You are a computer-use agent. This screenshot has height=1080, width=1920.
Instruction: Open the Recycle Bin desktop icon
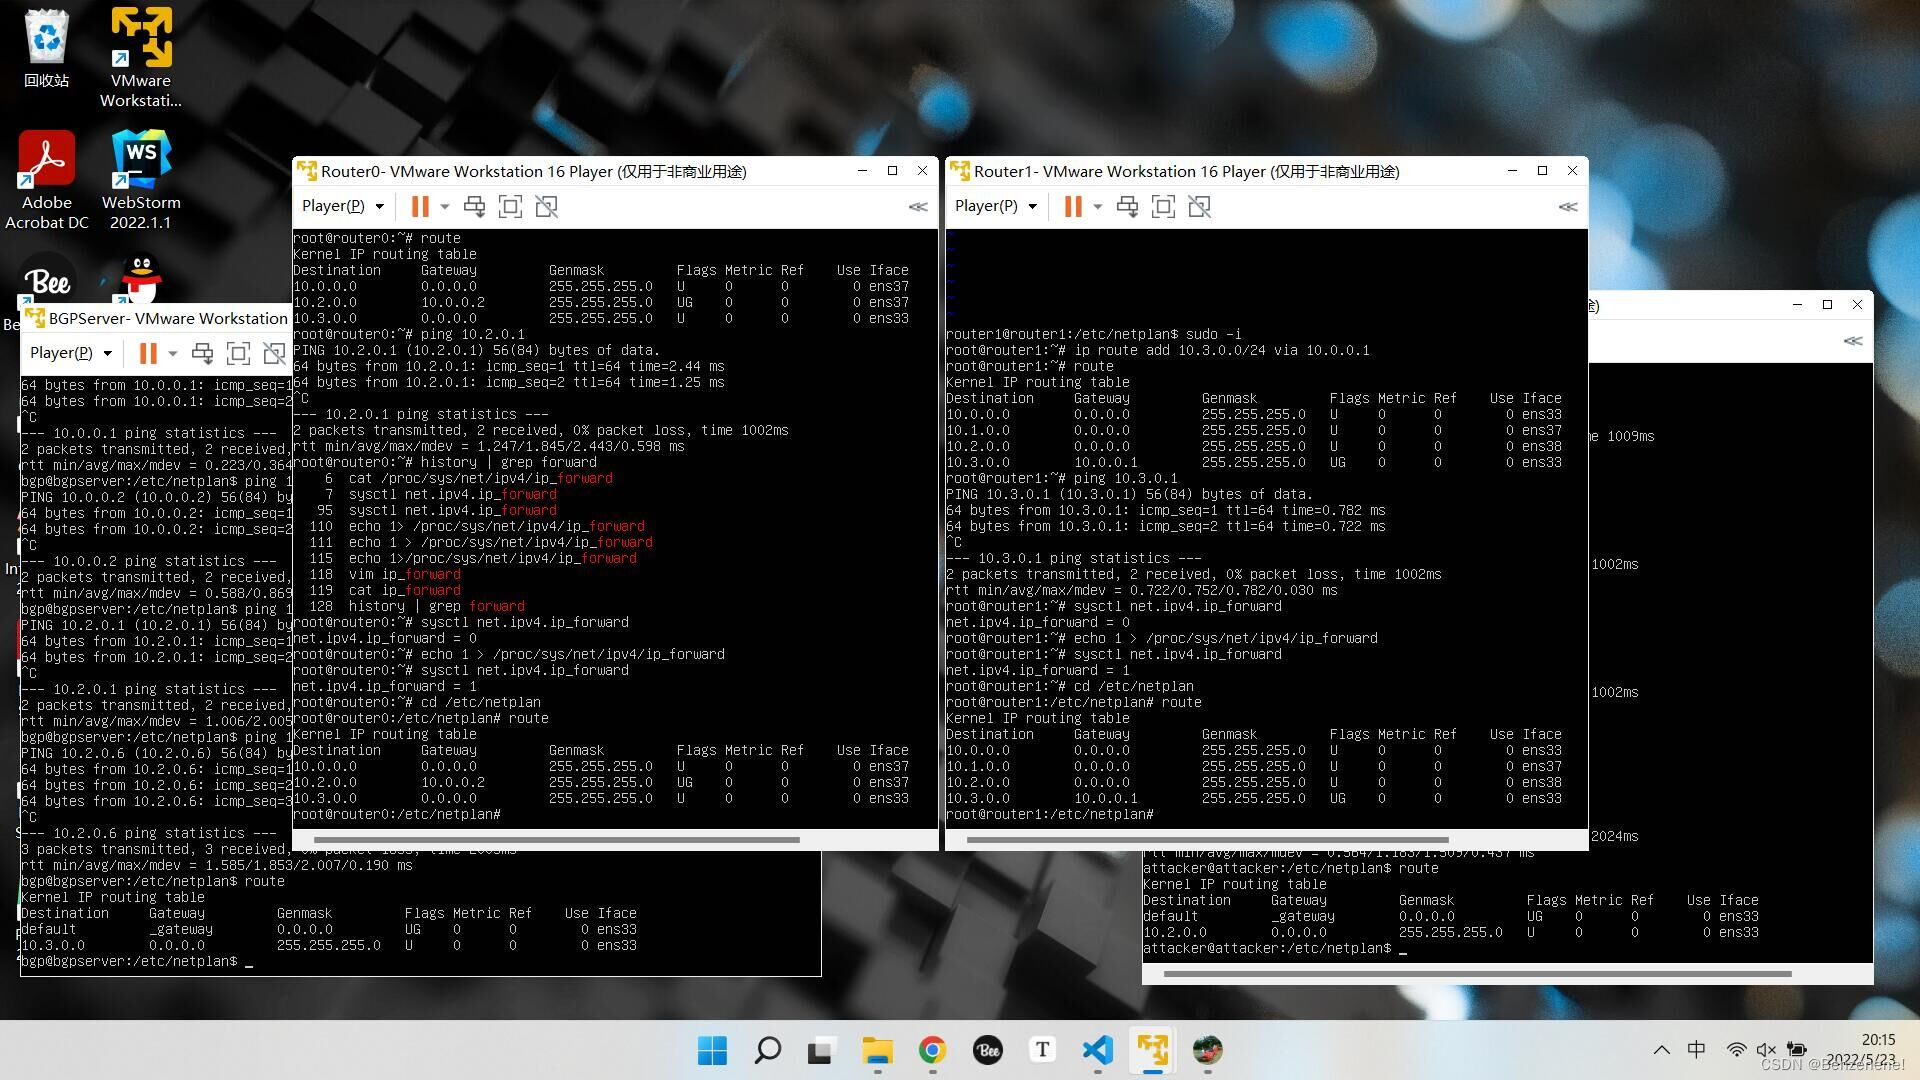(47, 48)
